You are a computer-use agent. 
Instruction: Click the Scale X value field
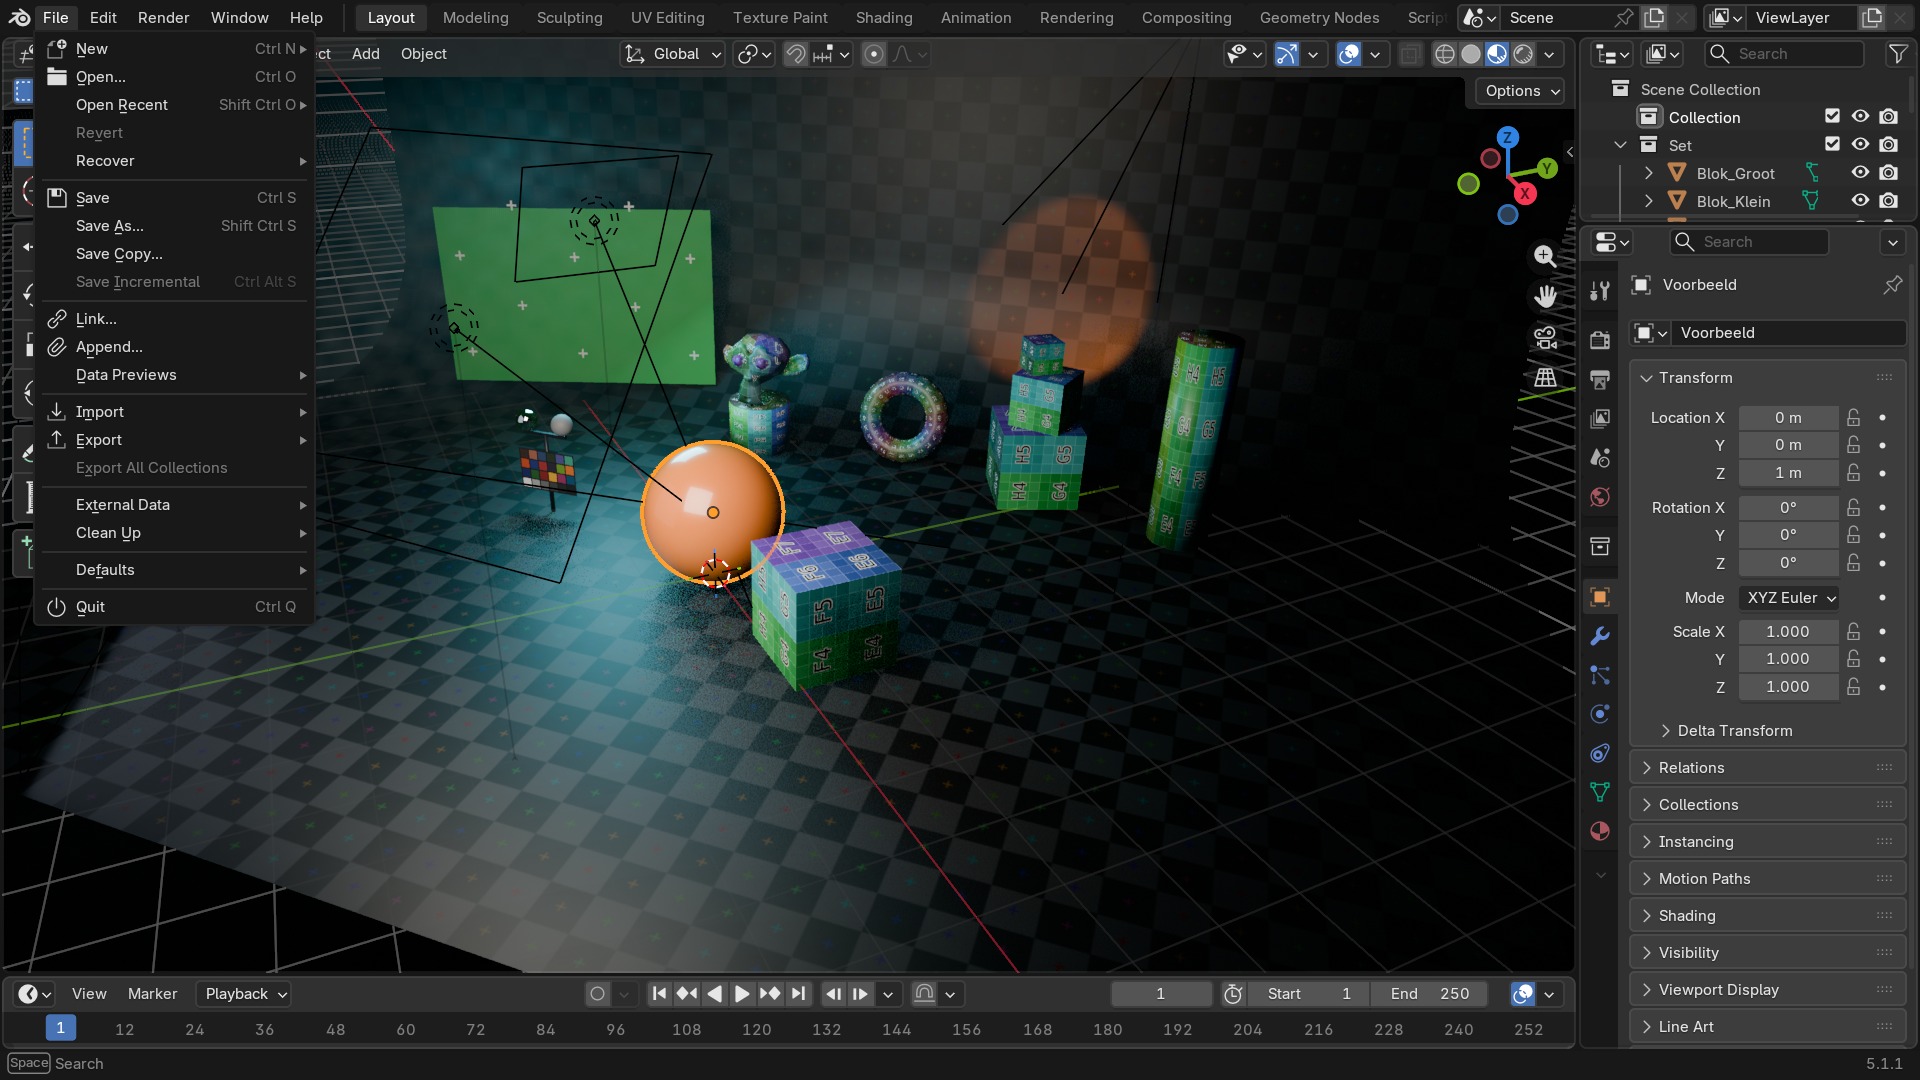(1788, 632)
